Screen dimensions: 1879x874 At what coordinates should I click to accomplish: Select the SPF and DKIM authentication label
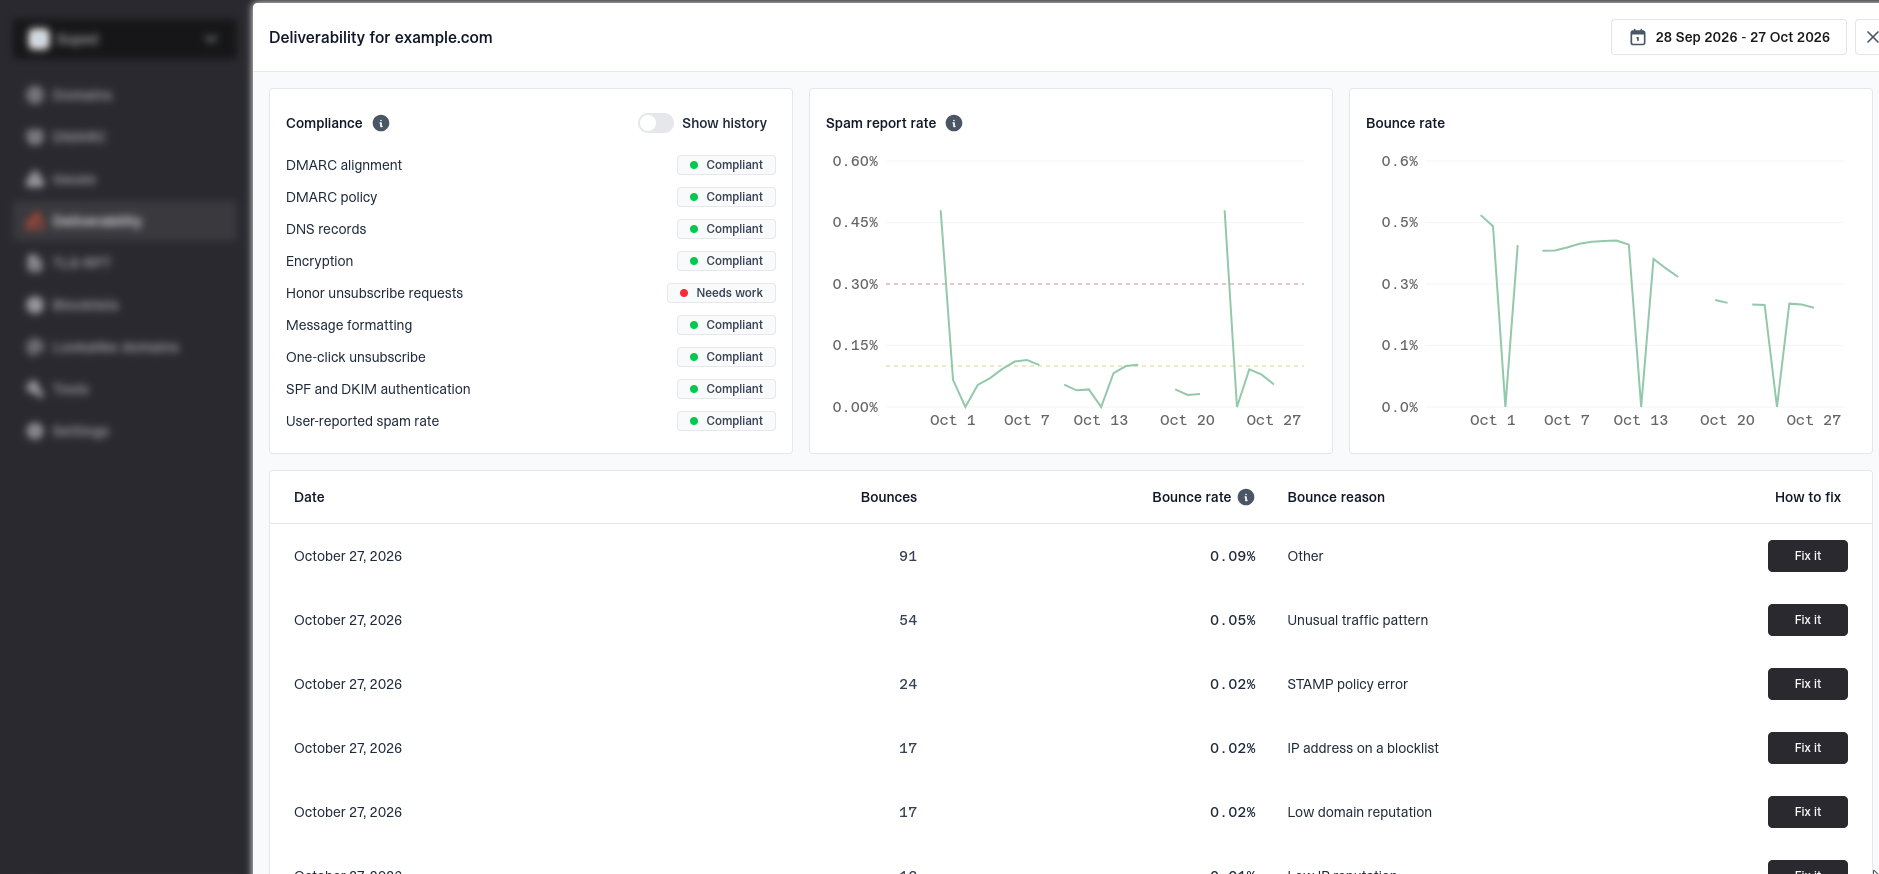click(x=378, y=389)
